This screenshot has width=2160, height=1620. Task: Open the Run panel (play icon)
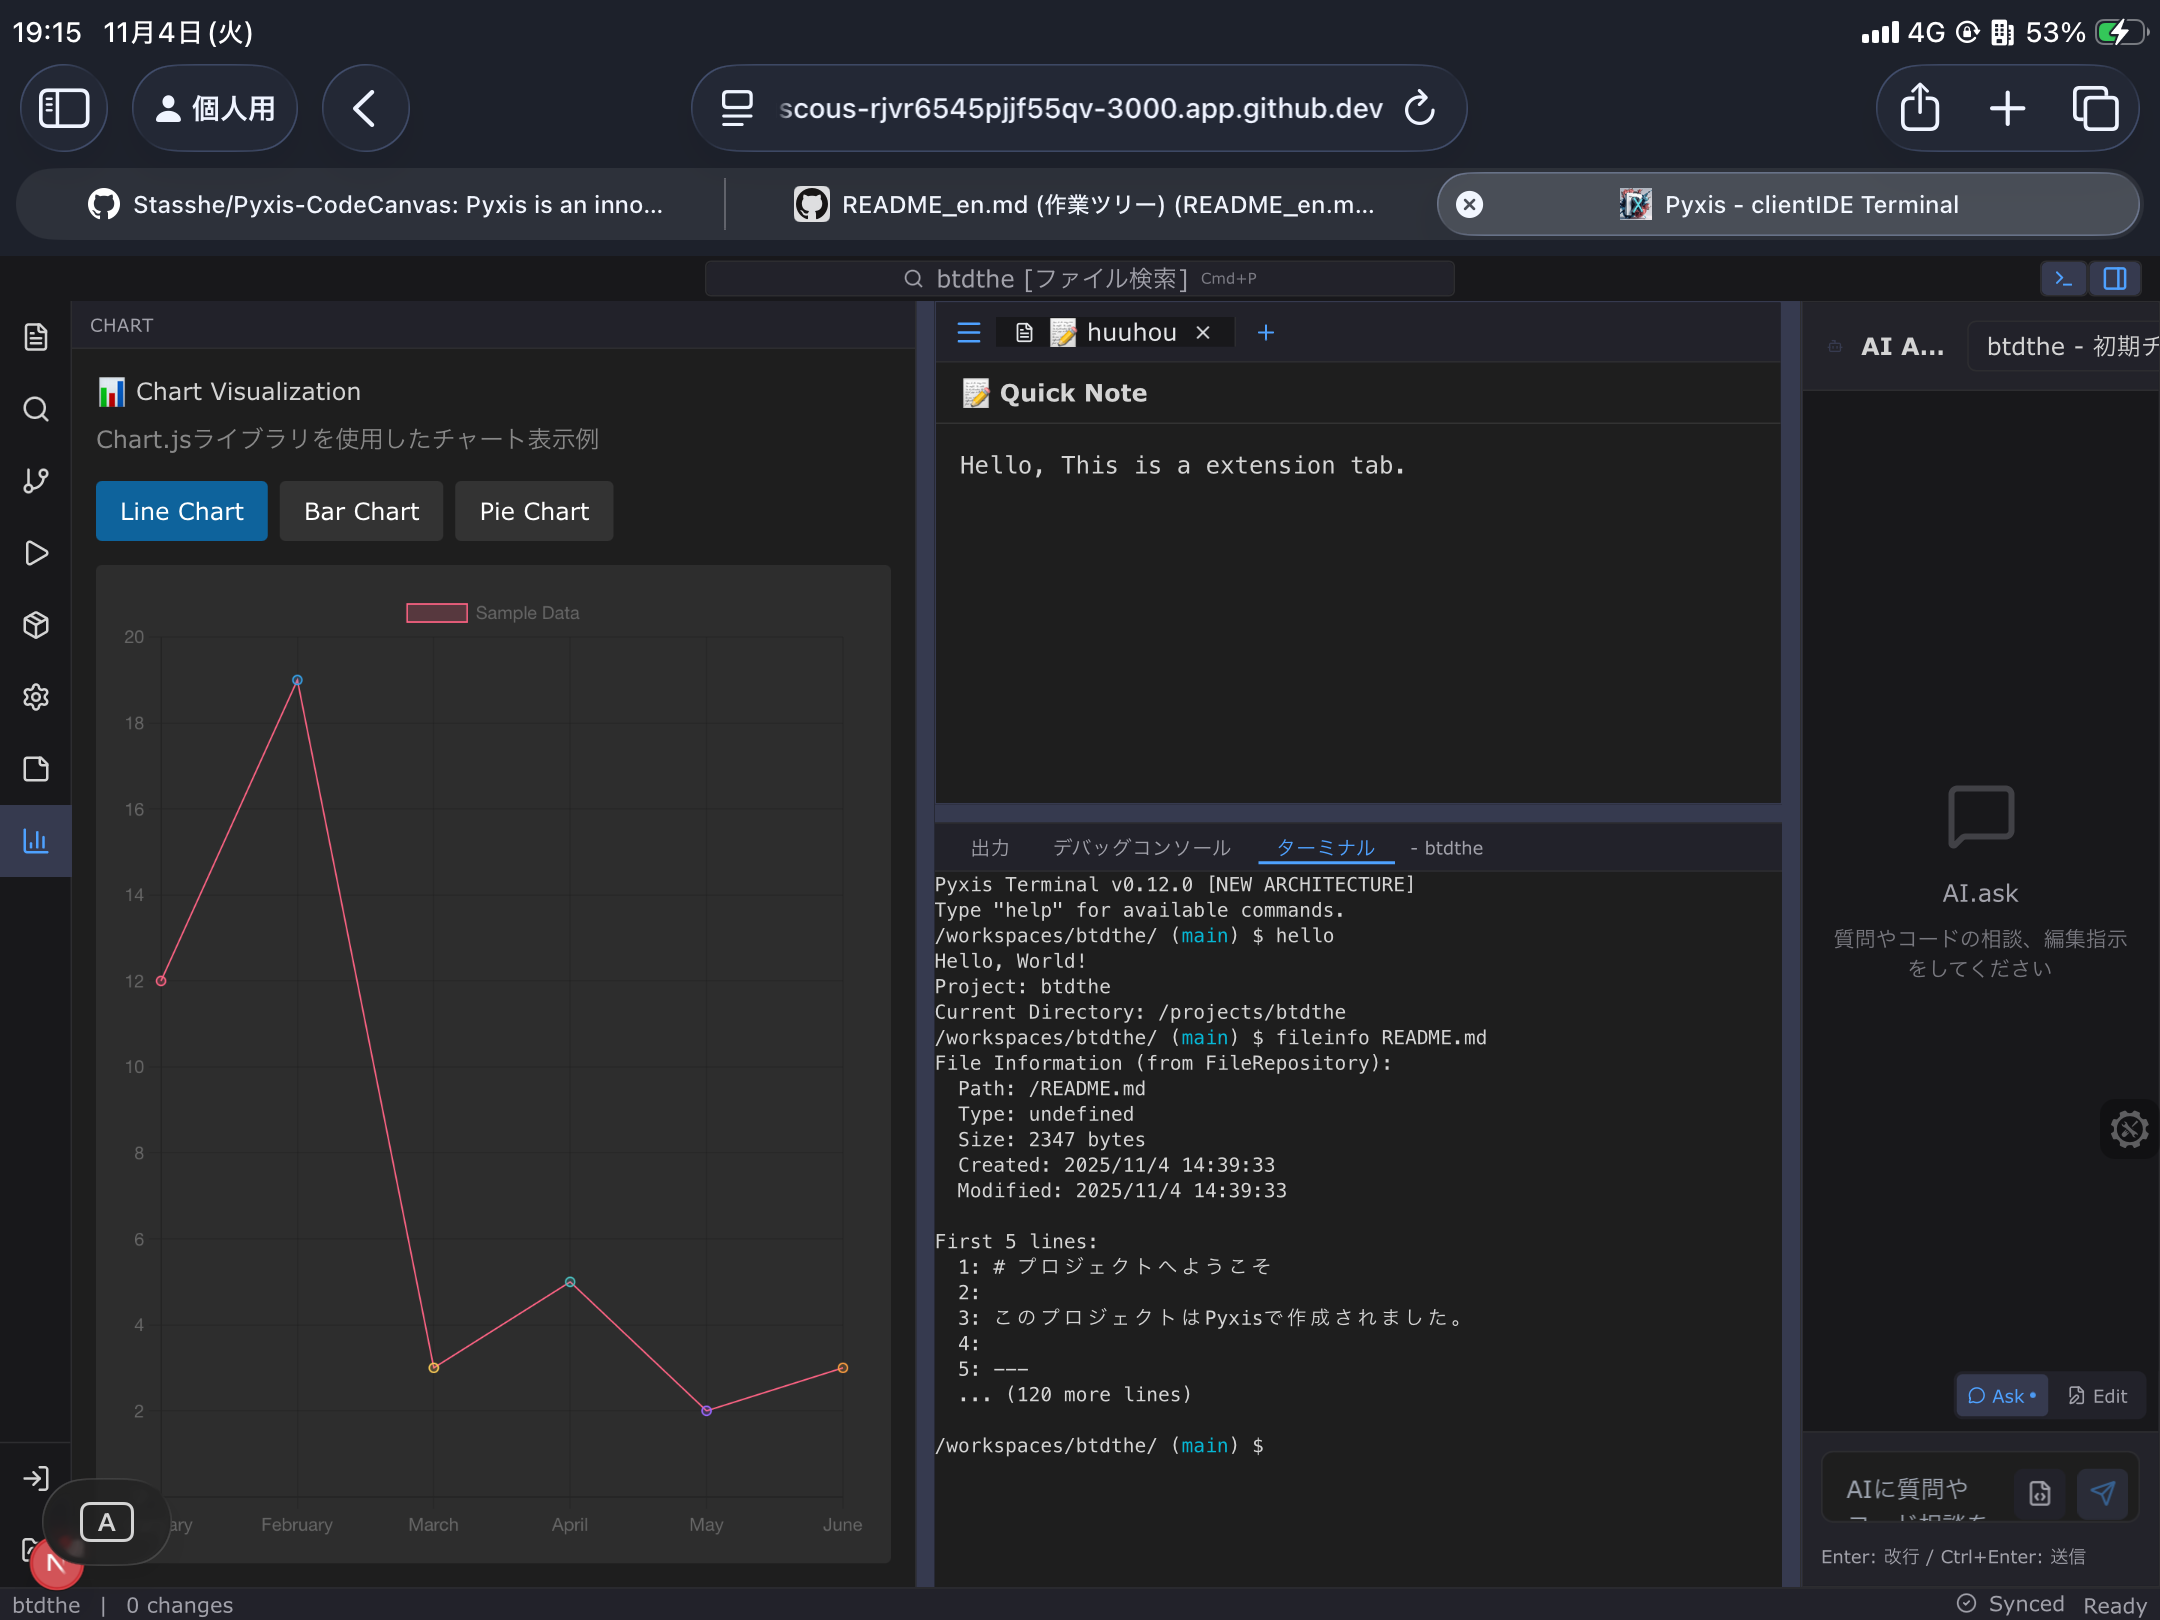35,553
